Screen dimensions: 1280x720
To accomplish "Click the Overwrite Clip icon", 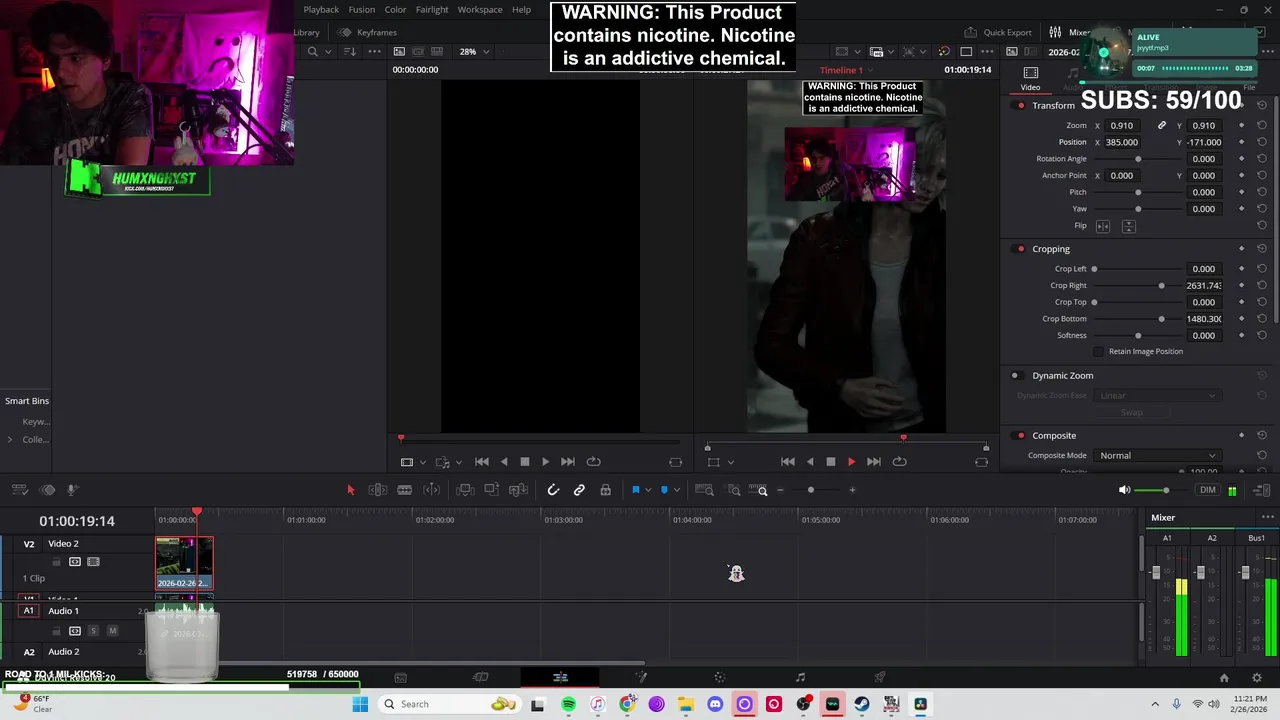I will pyautogui.click(x=491, y=490).
